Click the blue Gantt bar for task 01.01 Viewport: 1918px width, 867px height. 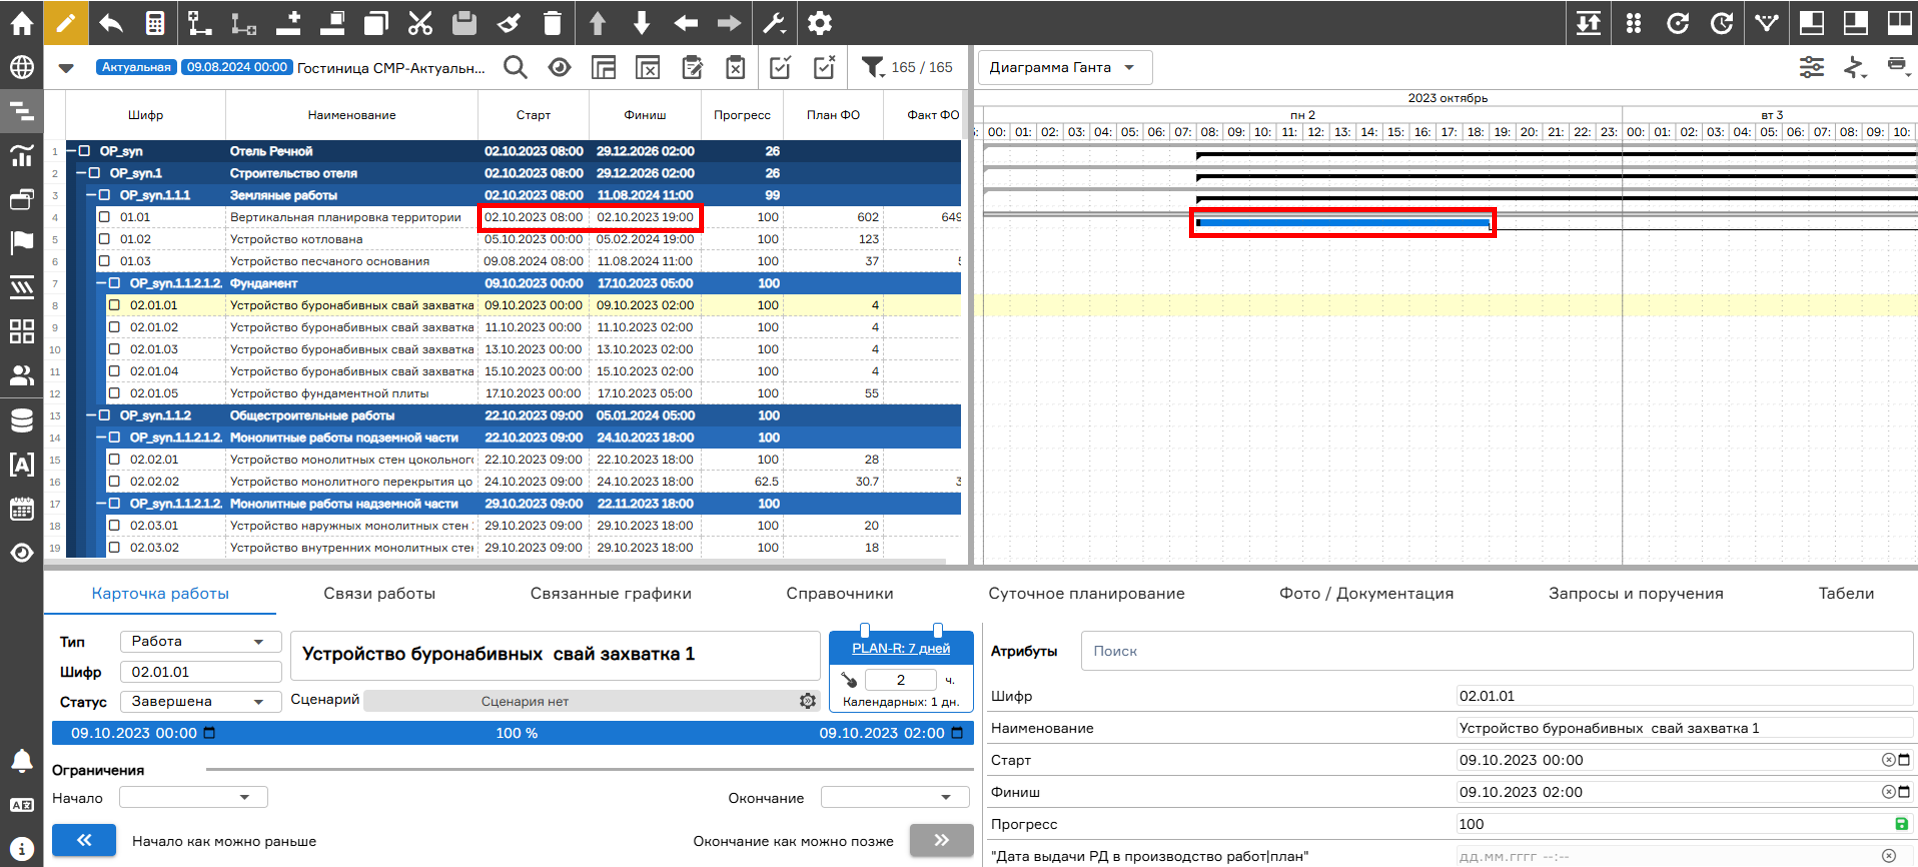tap(1343, 222)
